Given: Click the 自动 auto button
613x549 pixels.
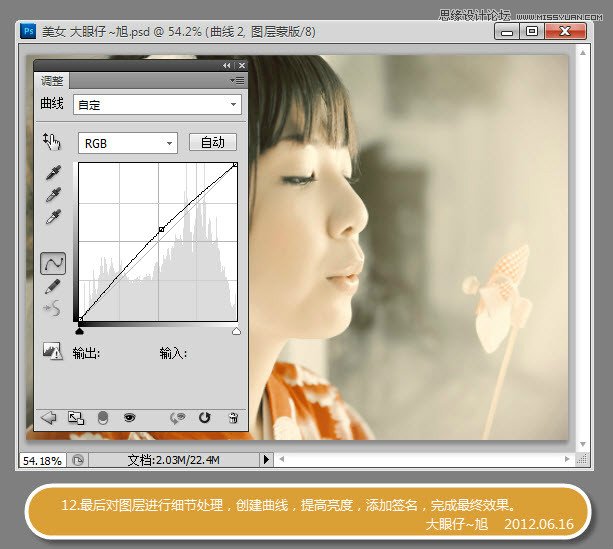Looking at the screenshot, I should (x=213, y=142).
